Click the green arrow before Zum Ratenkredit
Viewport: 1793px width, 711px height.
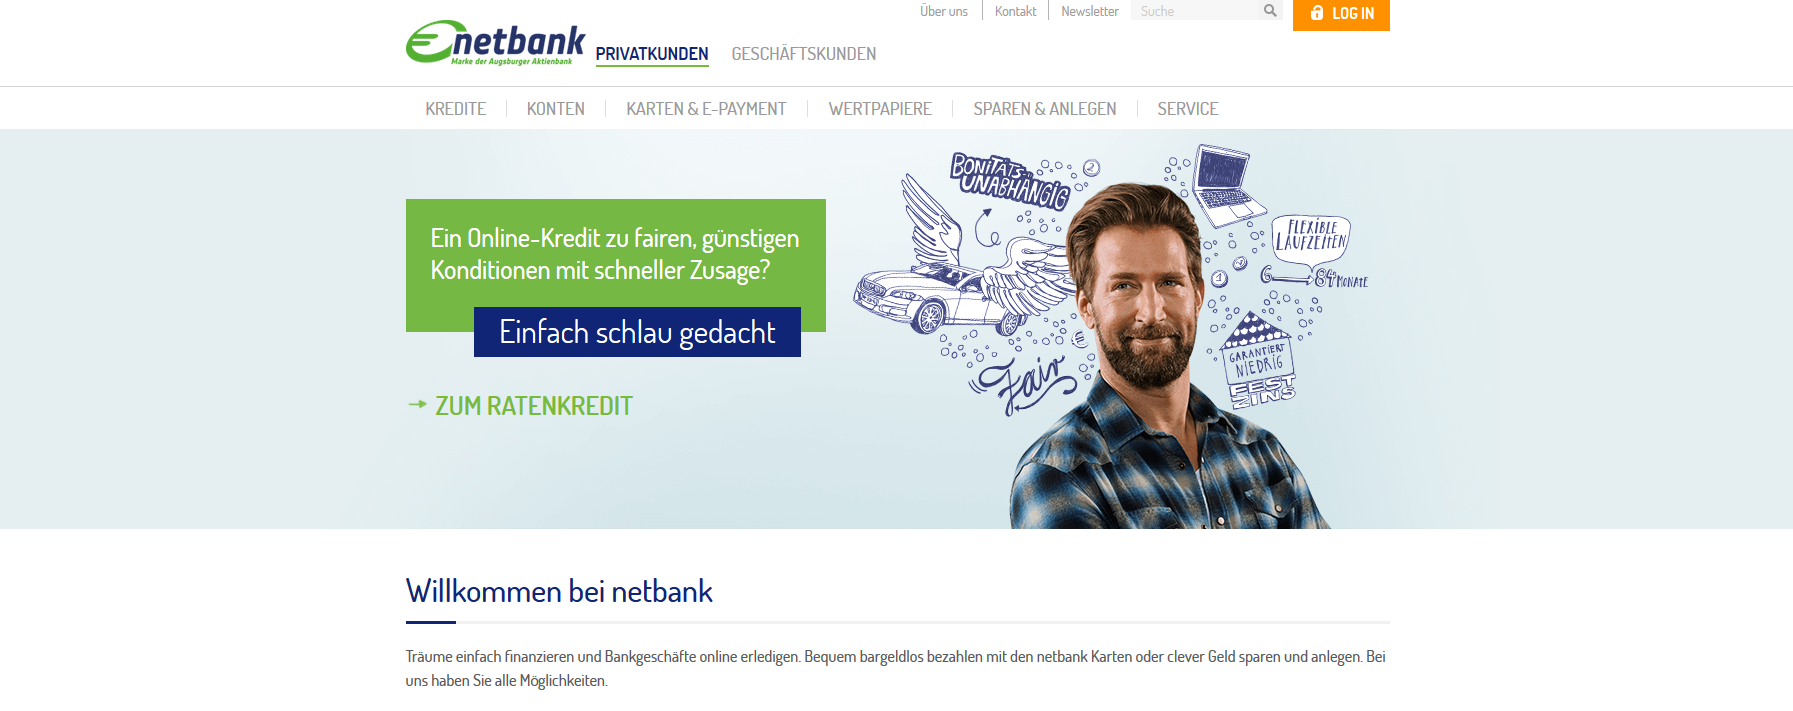(x=418, y=405)
